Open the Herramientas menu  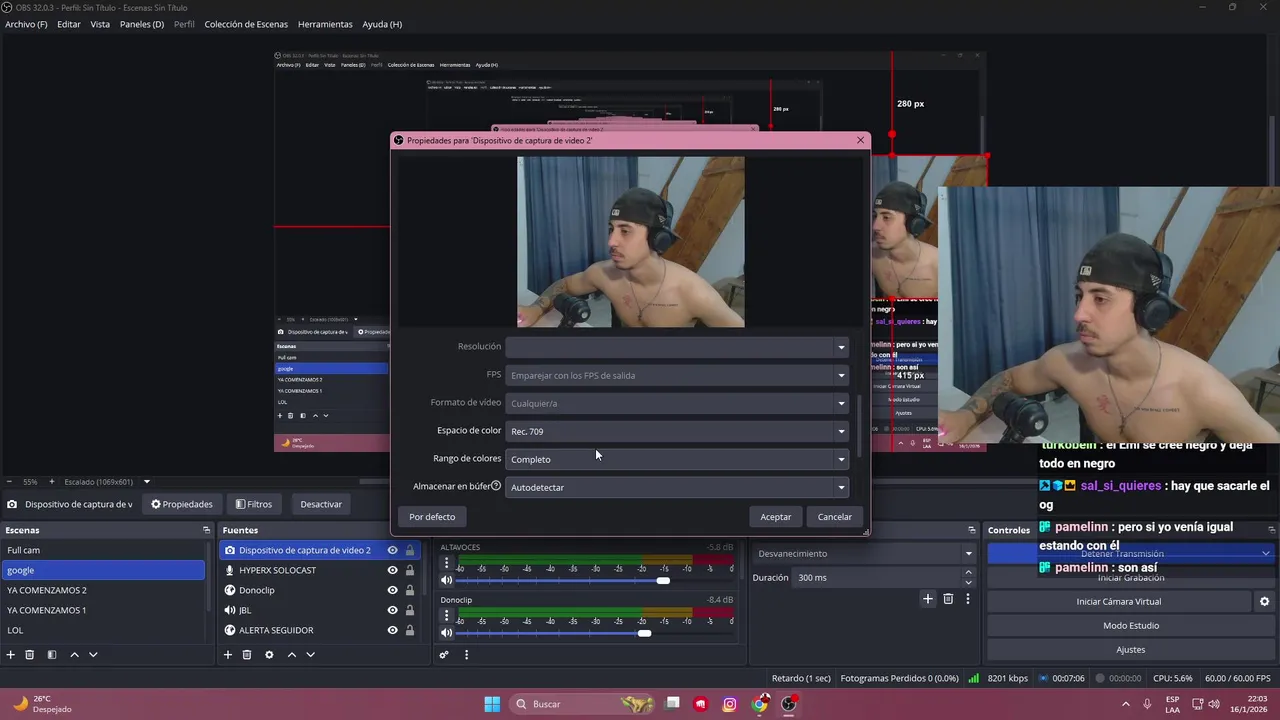point(325,24)
